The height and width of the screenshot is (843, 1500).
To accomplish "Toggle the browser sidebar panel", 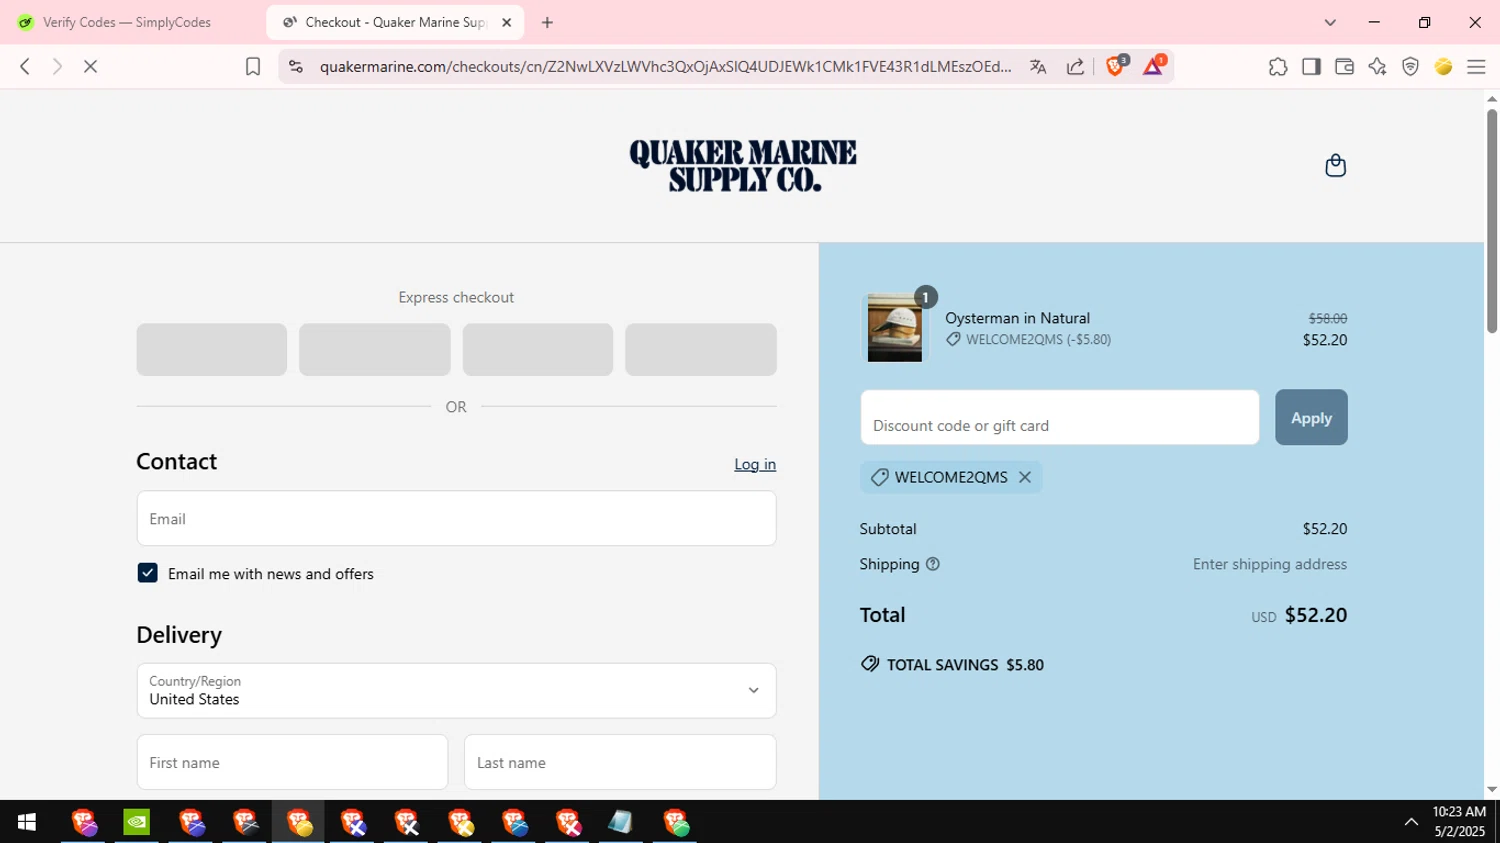I will pyautogui.click(x=1311, y=66).
